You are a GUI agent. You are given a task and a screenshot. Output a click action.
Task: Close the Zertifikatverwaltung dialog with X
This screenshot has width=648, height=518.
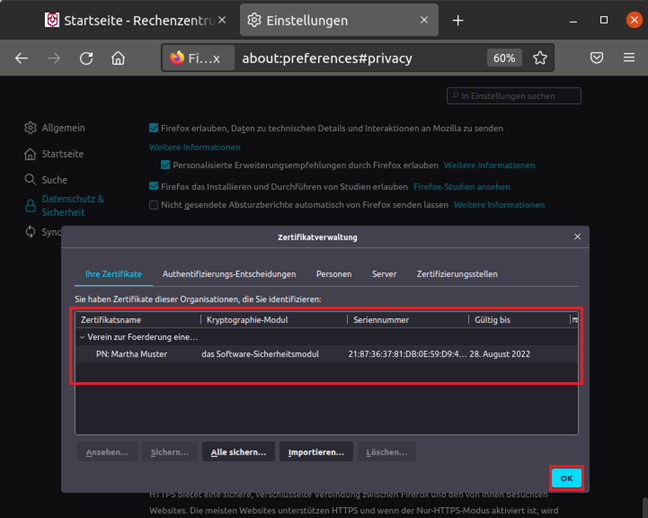pos(577,237)
